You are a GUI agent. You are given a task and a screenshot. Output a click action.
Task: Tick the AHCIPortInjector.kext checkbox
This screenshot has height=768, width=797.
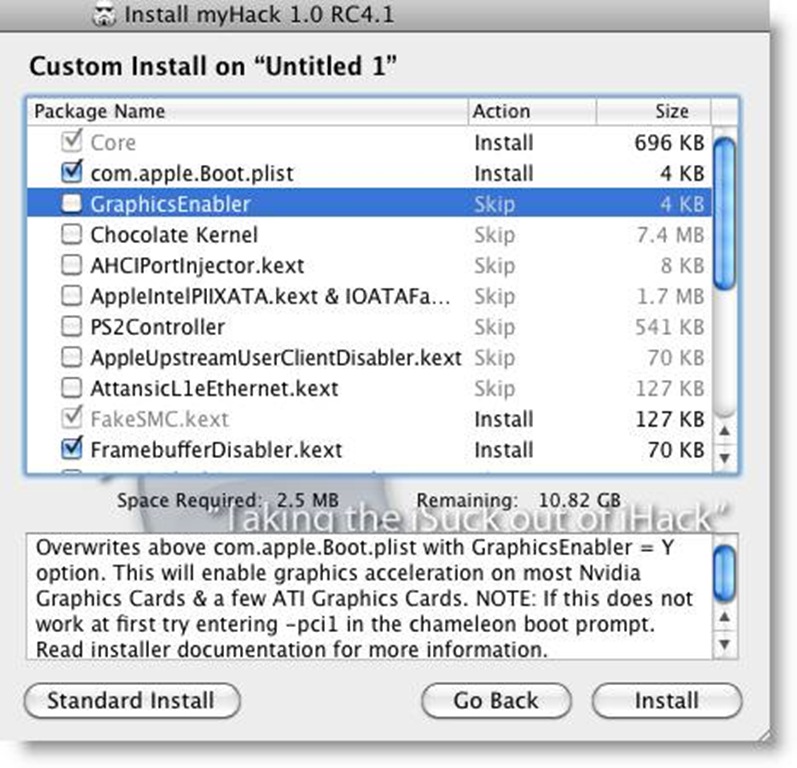pos(71,265)
